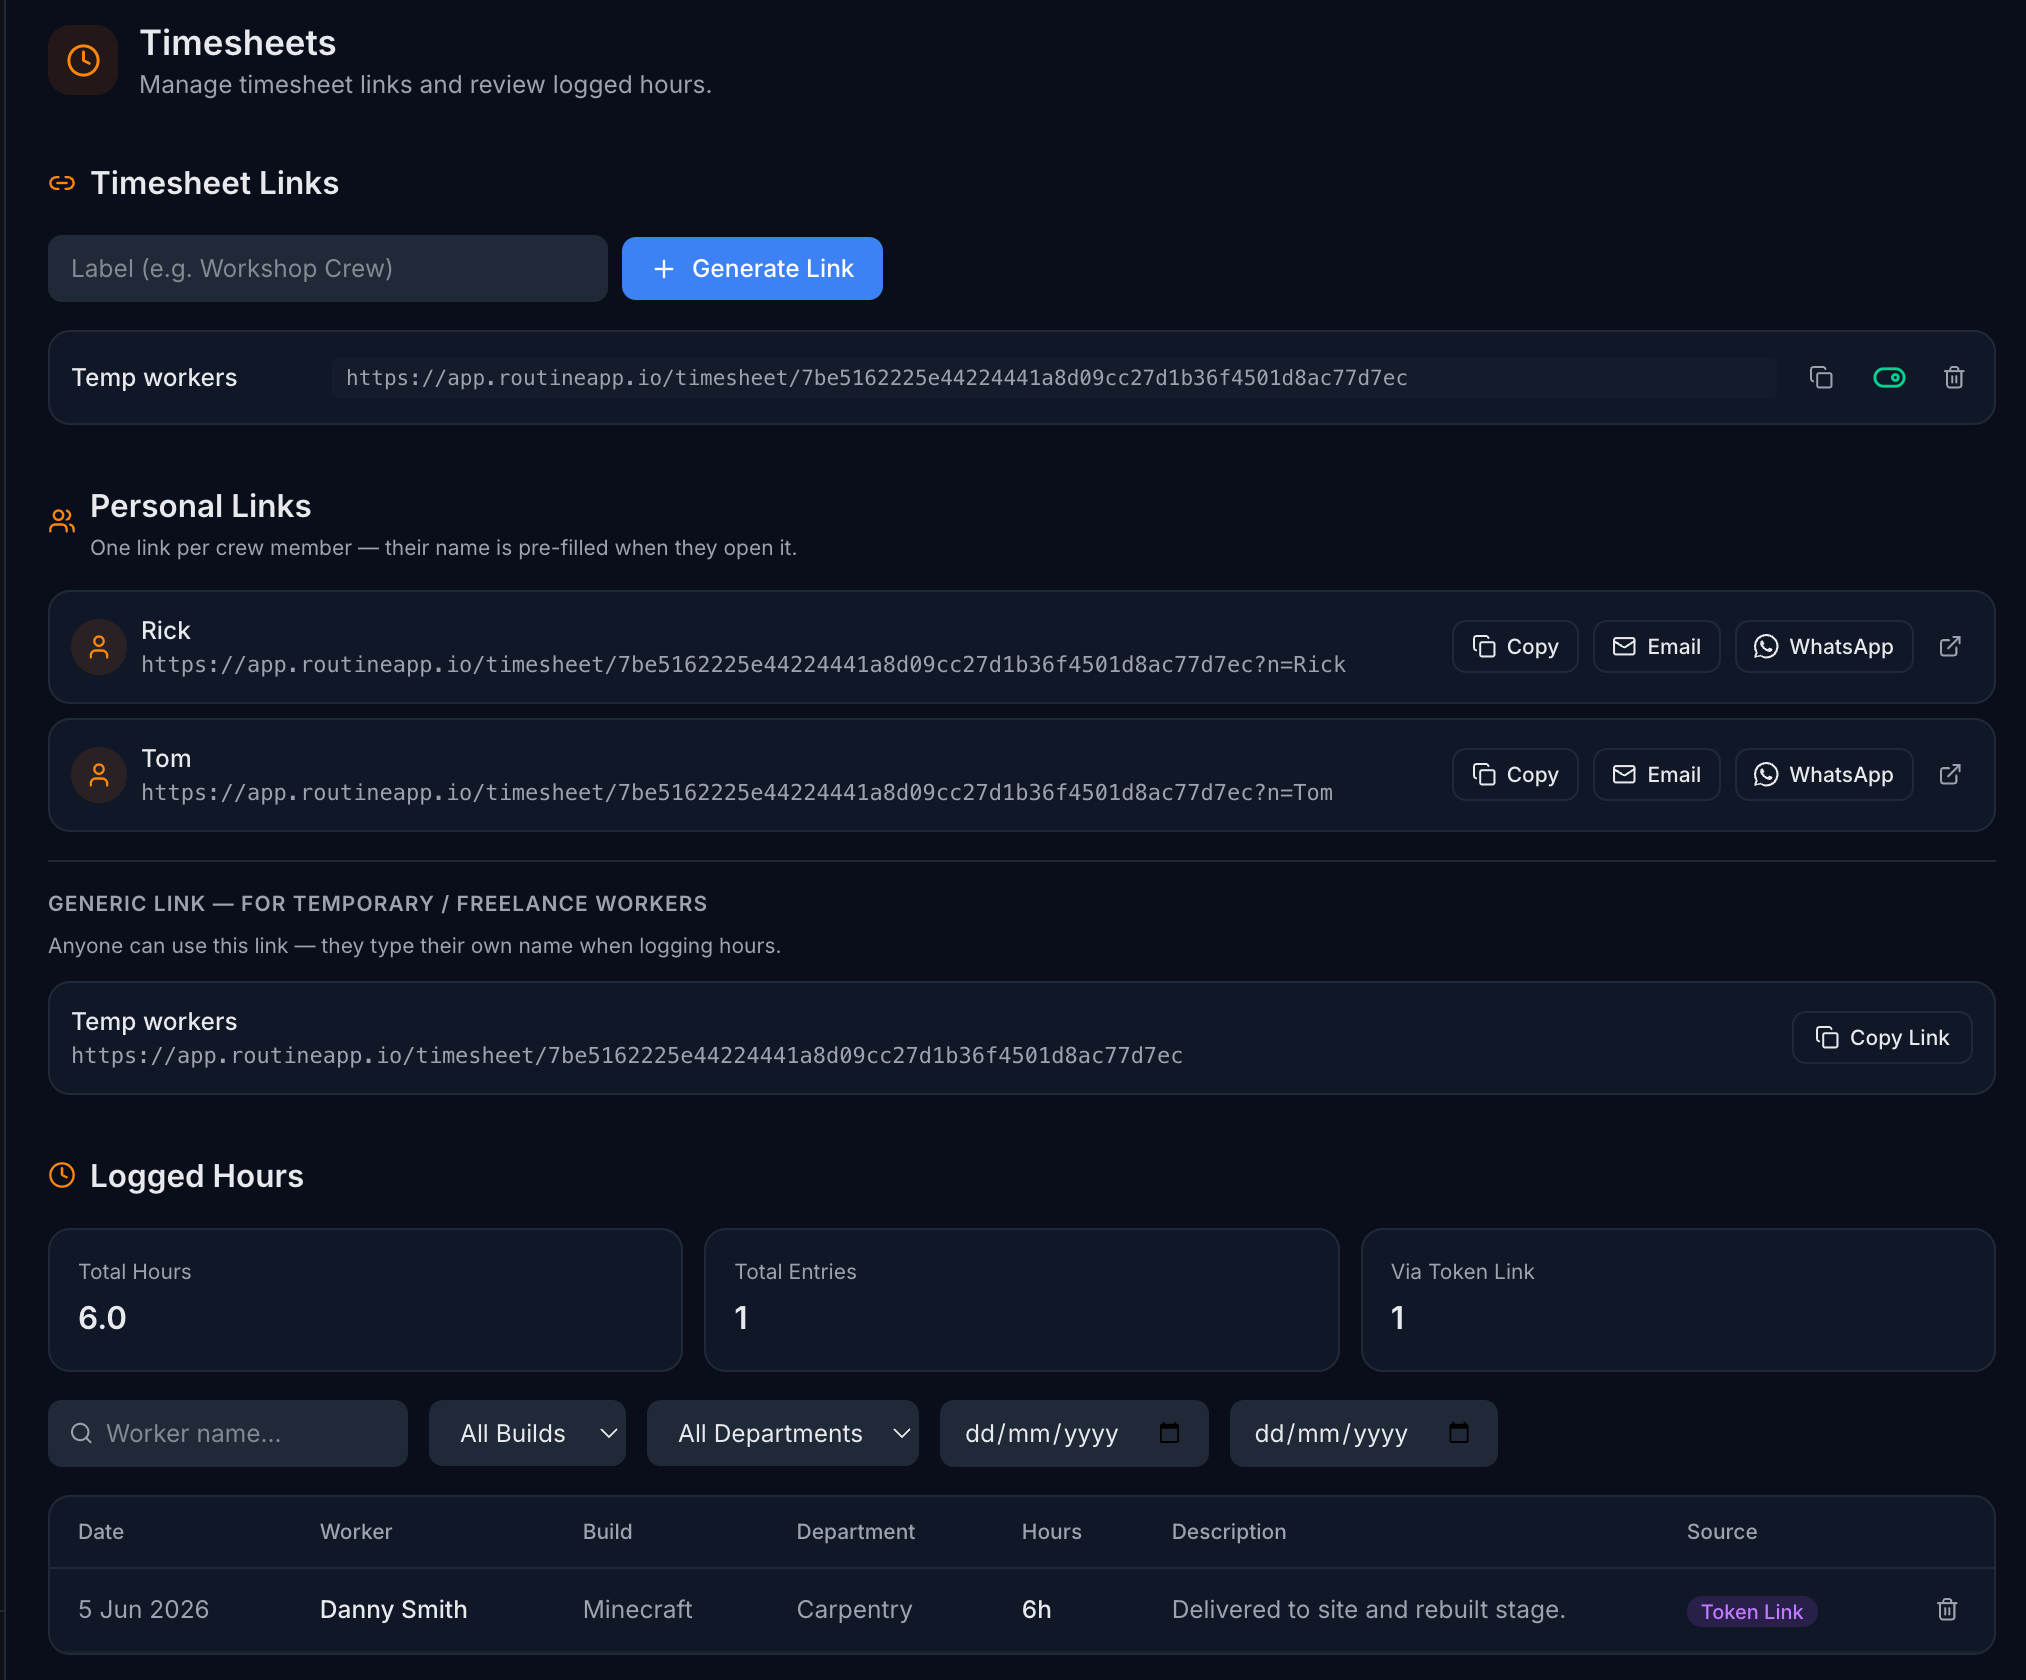Click Copy Link for generic Temp workers link

pos(1882,1038)
